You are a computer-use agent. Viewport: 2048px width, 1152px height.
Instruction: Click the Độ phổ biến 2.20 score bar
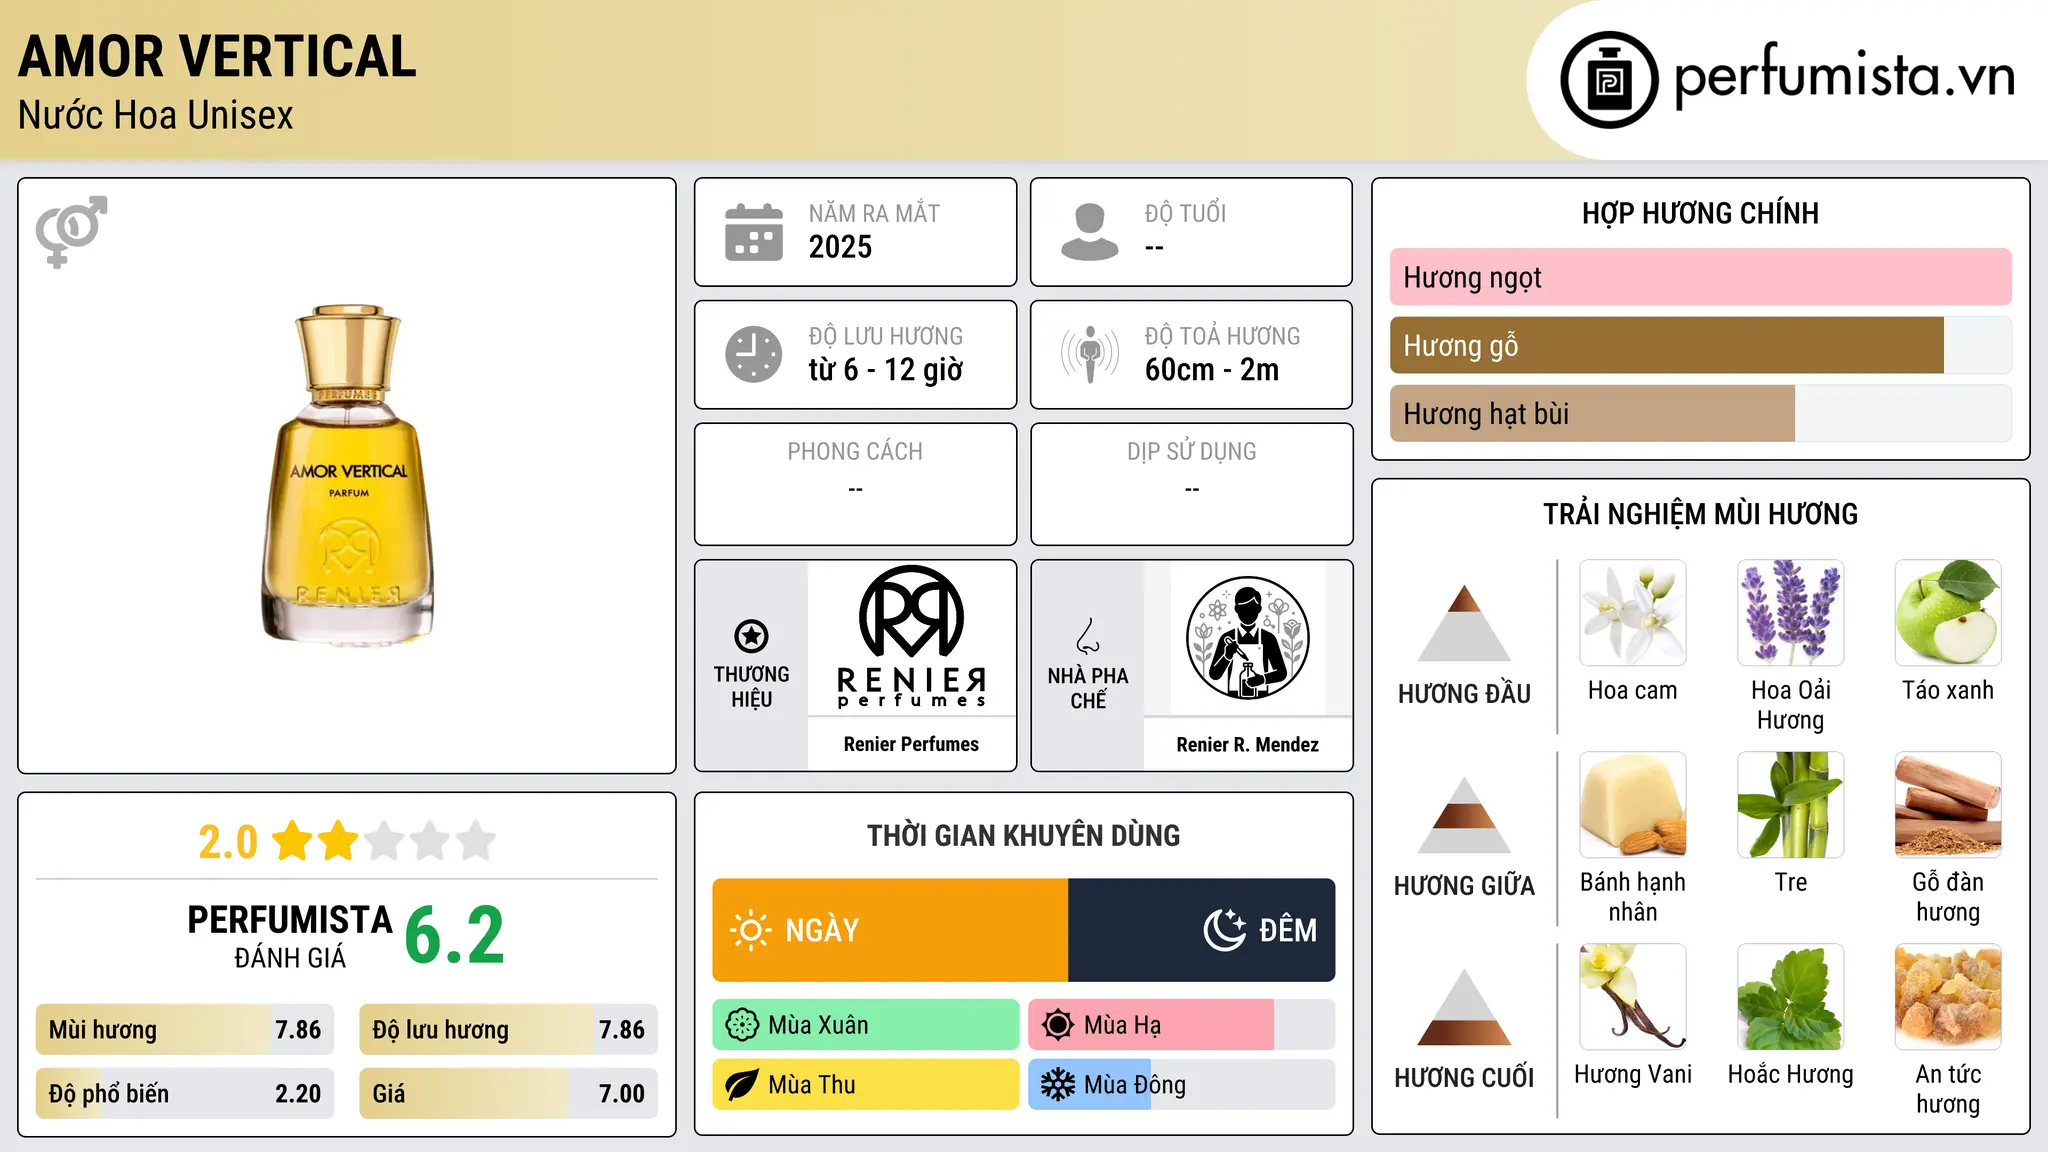185,1093
